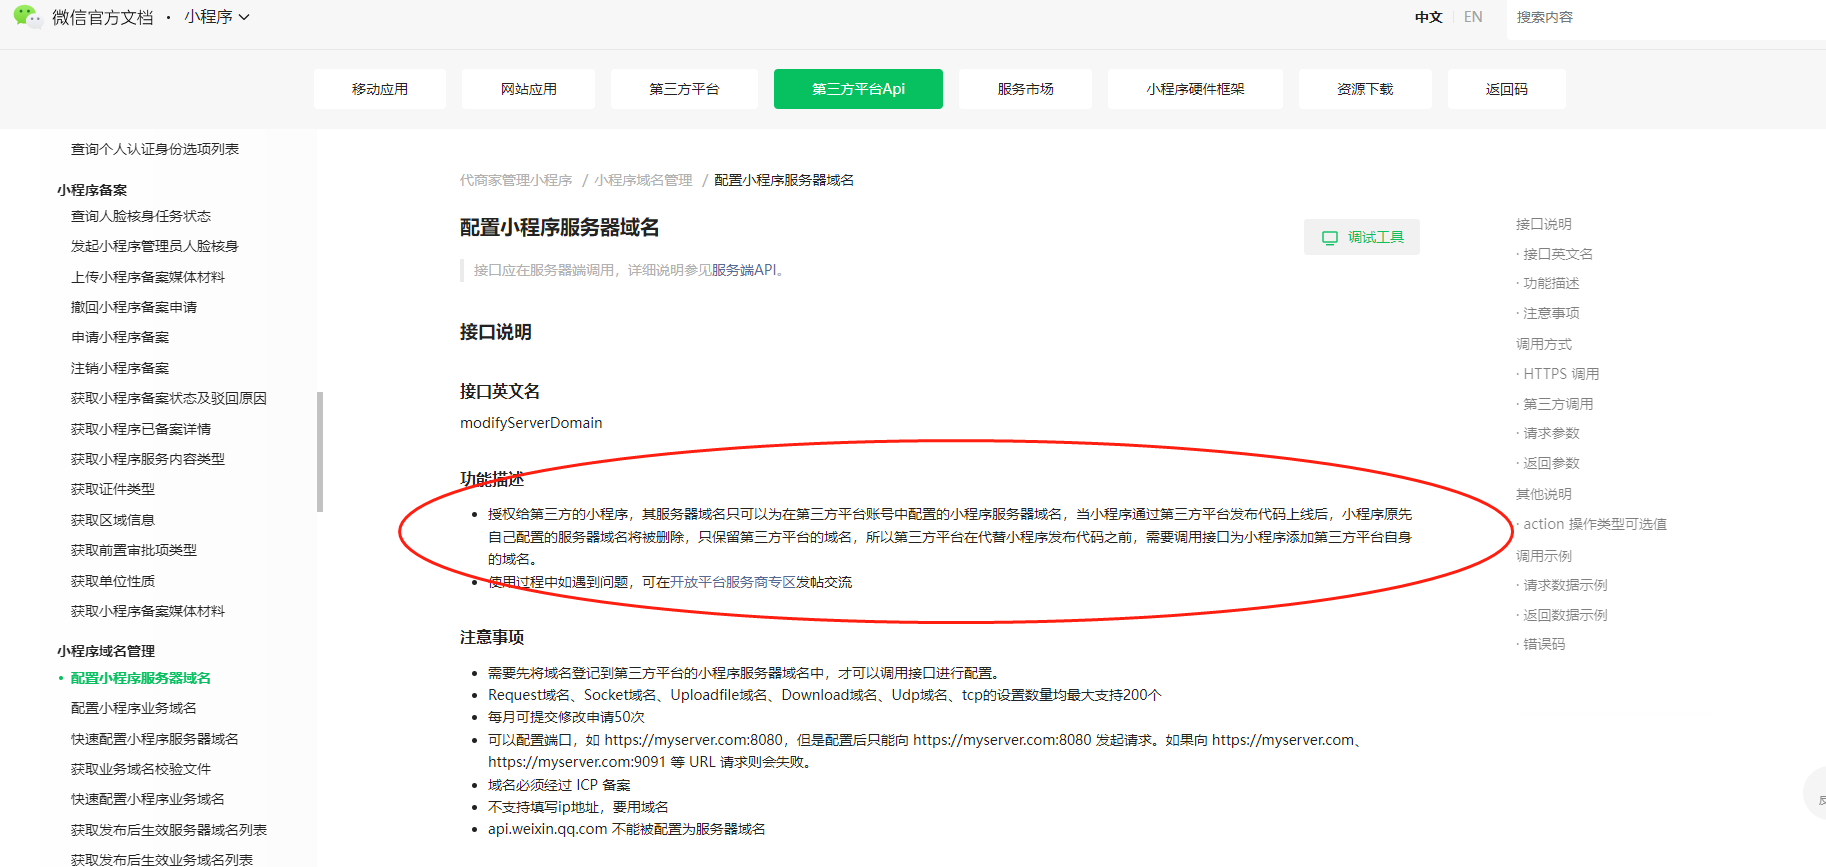Open sidebar item 获取小程序备案状态及驳回原因

tap(169, 398)
